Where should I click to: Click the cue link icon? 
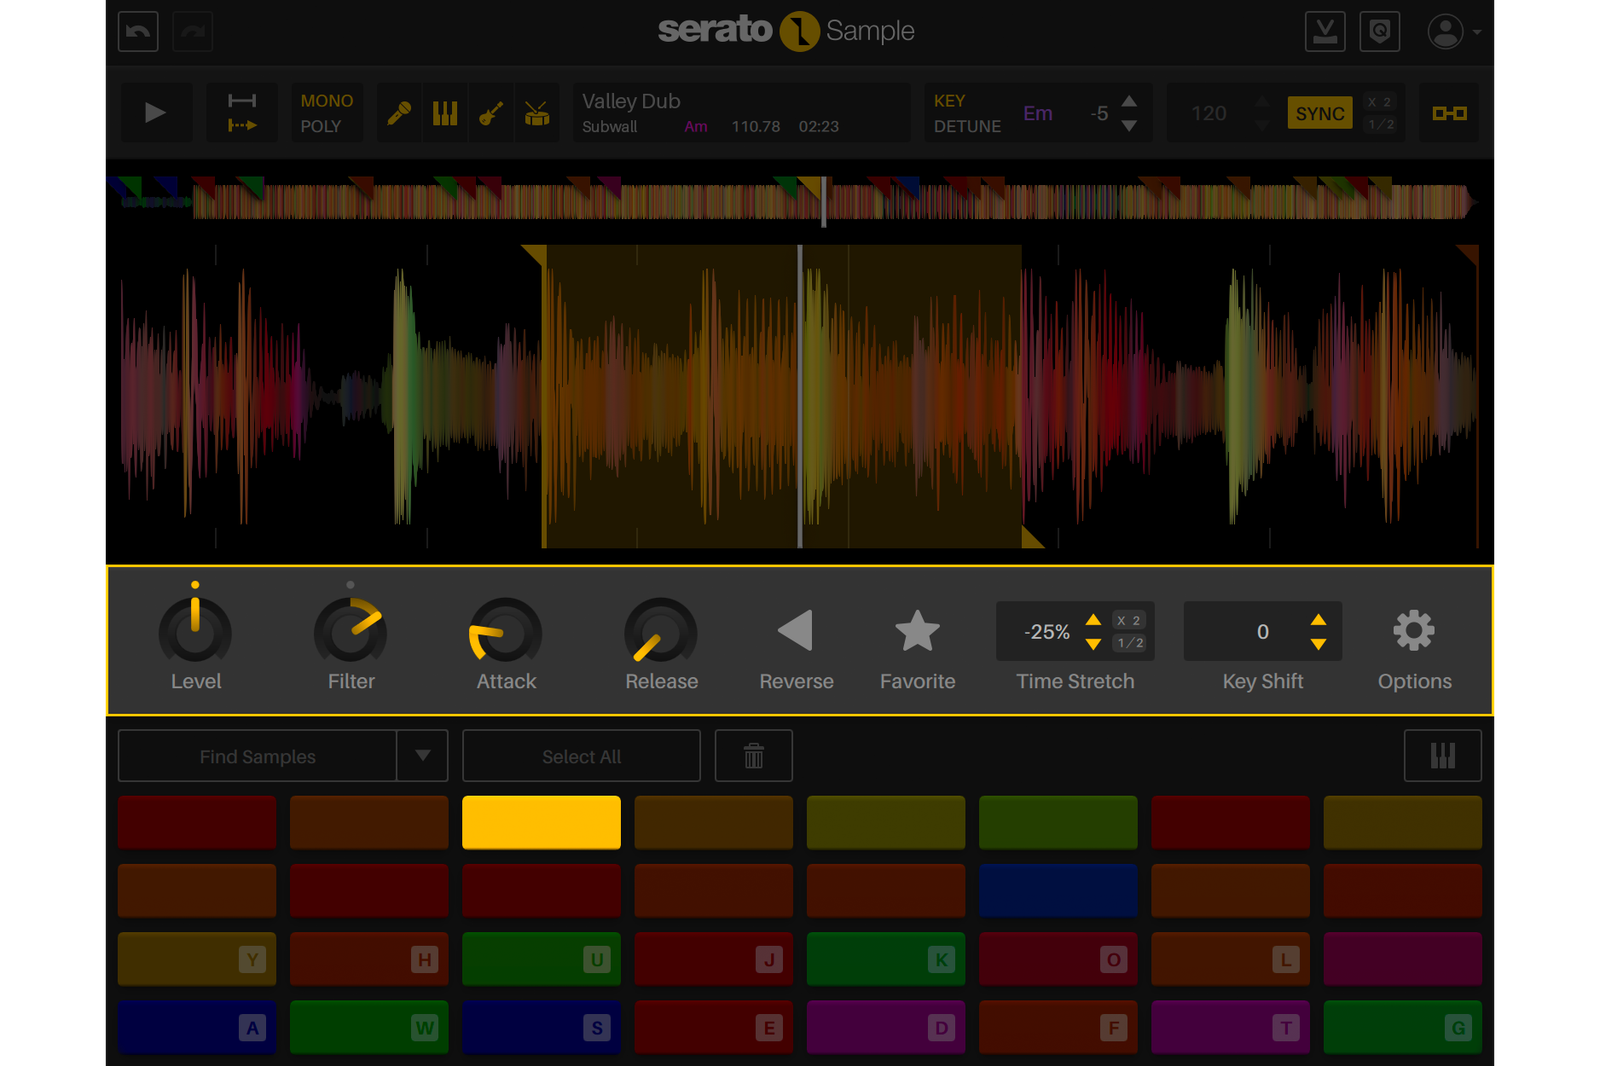(x=1448, y=112)
